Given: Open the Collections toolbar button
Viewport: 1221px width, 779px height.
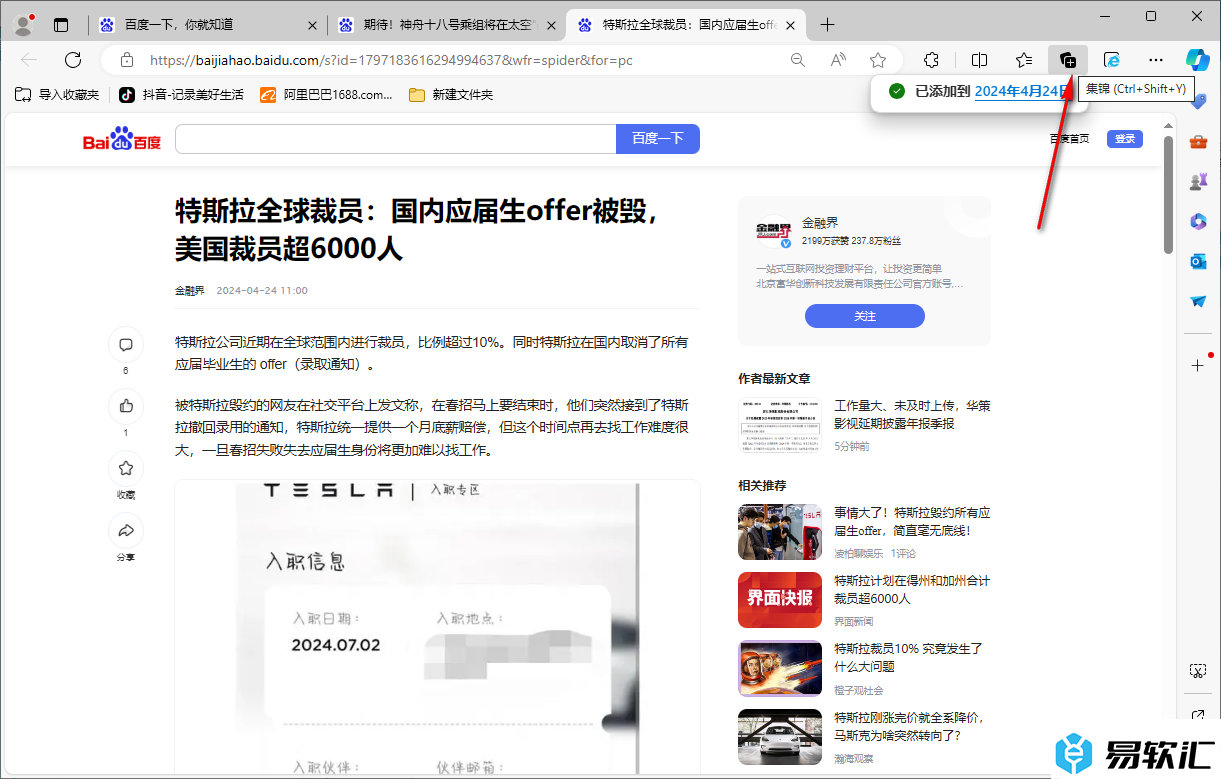Looking at the screenshot, I should (x=1068, y=60).
